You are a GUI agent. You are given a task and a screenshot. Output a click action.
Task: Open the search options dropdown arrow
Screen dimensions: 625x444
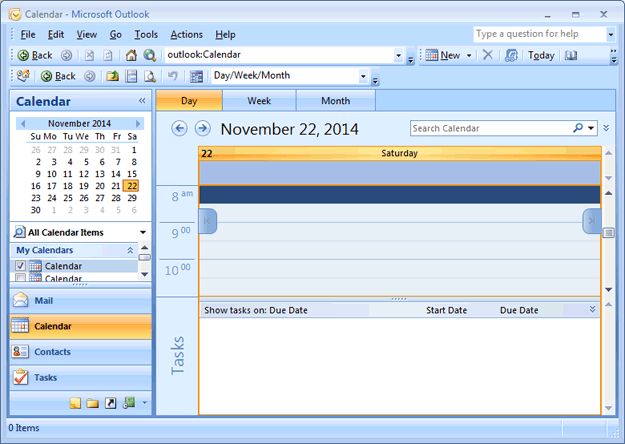pos(591,128)
